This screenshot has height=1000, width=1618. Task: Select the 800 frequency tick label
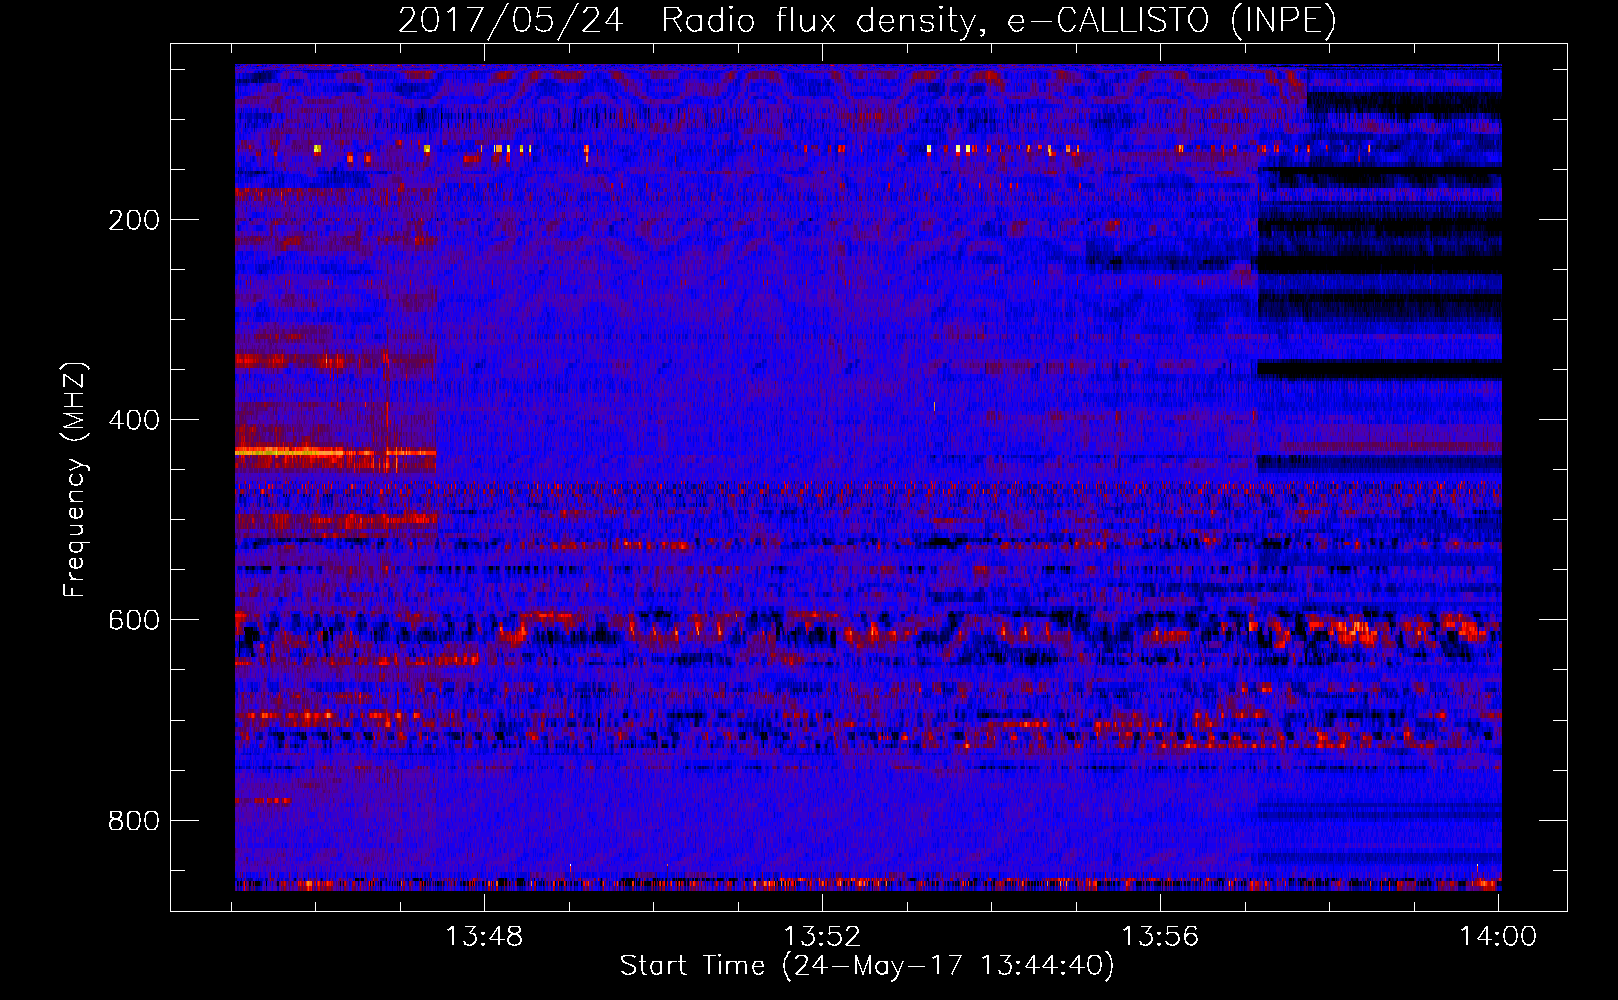(x=134, y=821)
